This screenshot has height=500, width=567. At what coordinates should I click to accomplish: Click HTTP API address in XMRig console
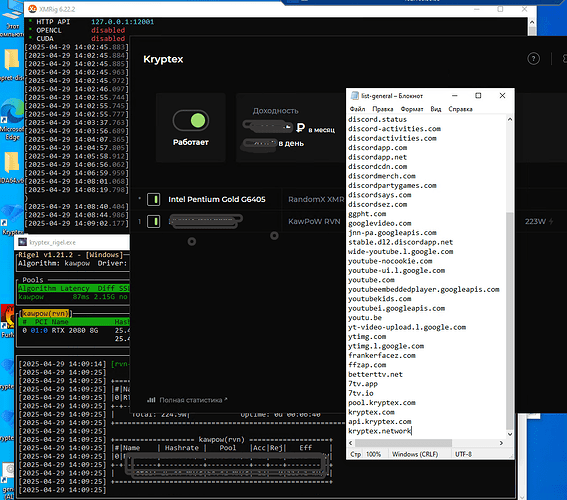[x=123, y=22]
